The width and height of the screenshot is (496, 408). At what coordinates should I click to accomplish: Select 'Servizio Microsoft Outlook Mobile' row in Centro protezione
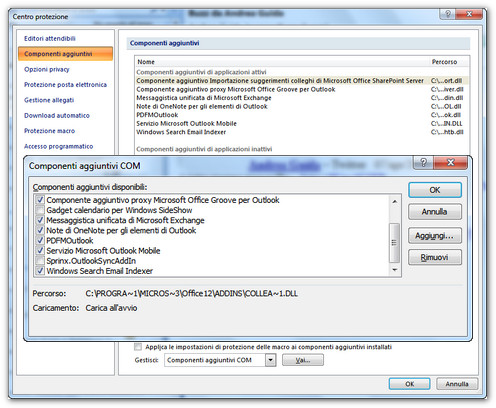tap(302, 123)
